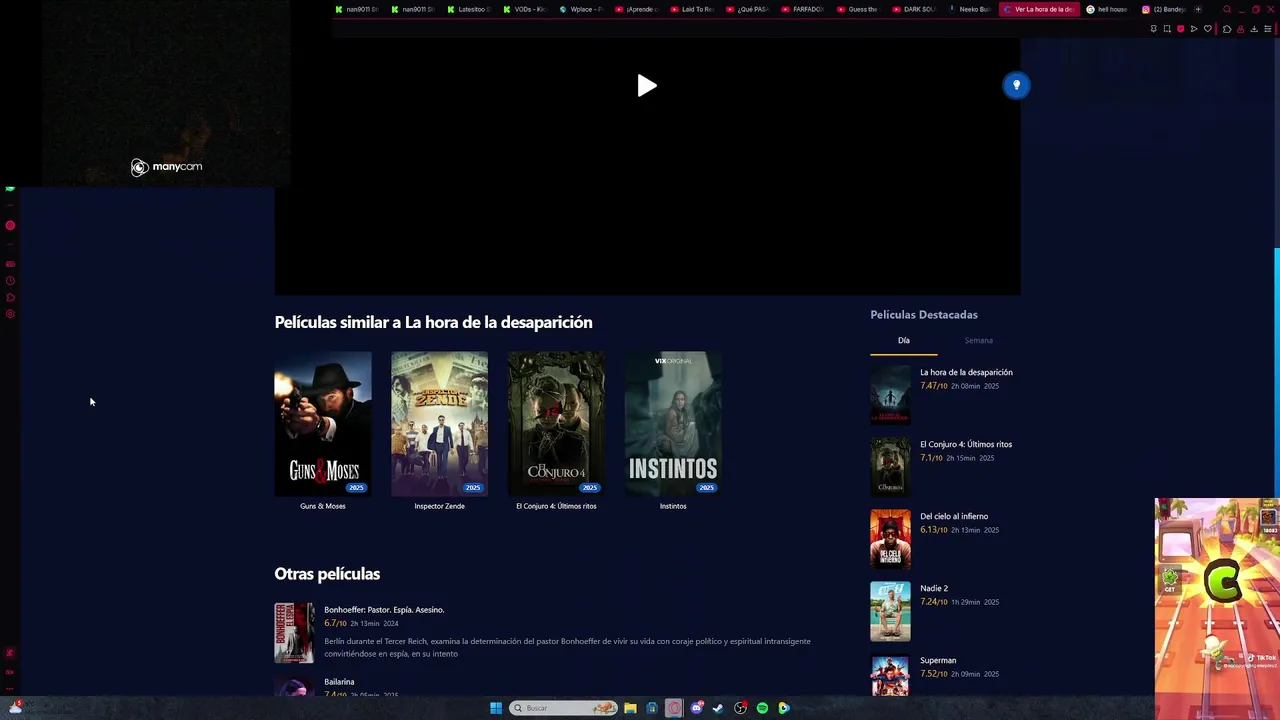
Task: Open the settings gear sidebar icon
Action: pyautogui.click(x=10, y=314)
